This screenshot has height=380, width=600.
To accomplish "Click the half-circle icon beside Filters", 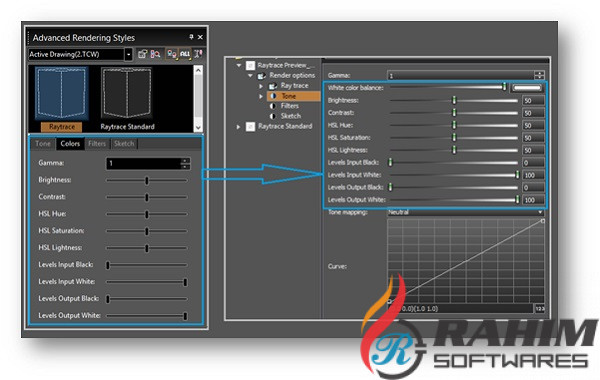I will tap(272, 106).
